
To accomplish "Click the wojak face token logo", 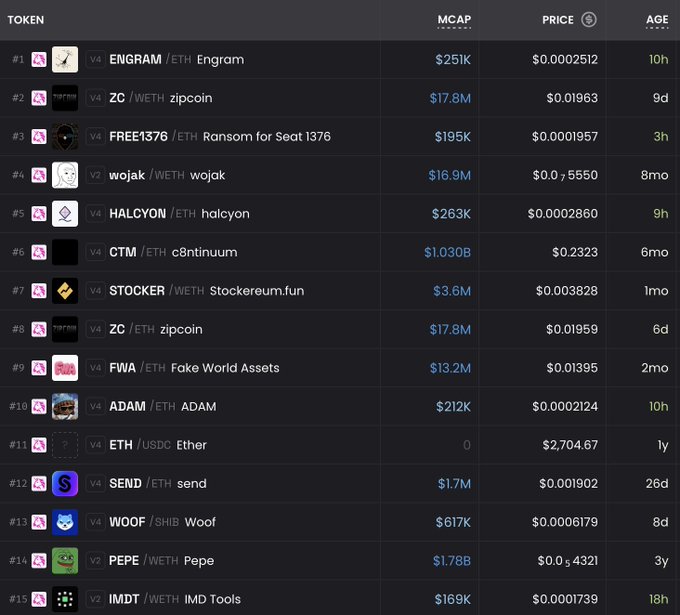I will [65, 175].
